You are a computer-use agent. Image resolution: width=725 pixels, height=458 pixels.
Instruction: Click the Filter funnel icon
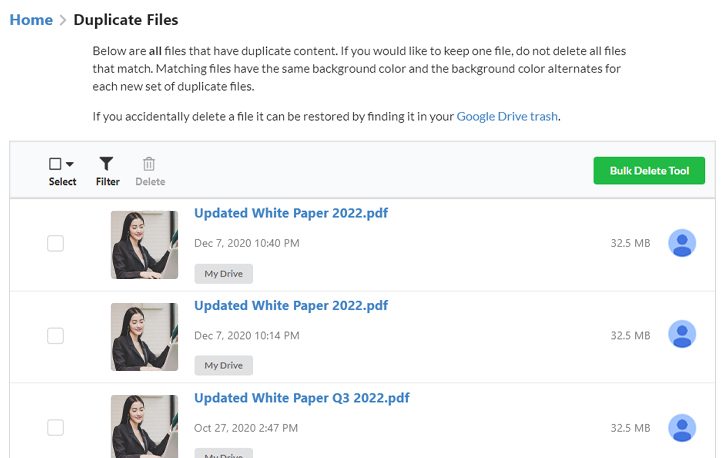pyautogui.click(x=106, y=164)
